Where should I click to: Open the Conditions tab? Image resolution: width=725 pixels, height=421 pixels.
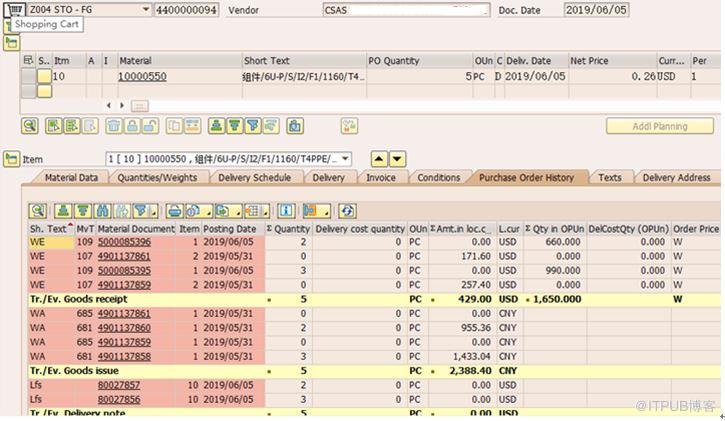(x=438, y=178)
